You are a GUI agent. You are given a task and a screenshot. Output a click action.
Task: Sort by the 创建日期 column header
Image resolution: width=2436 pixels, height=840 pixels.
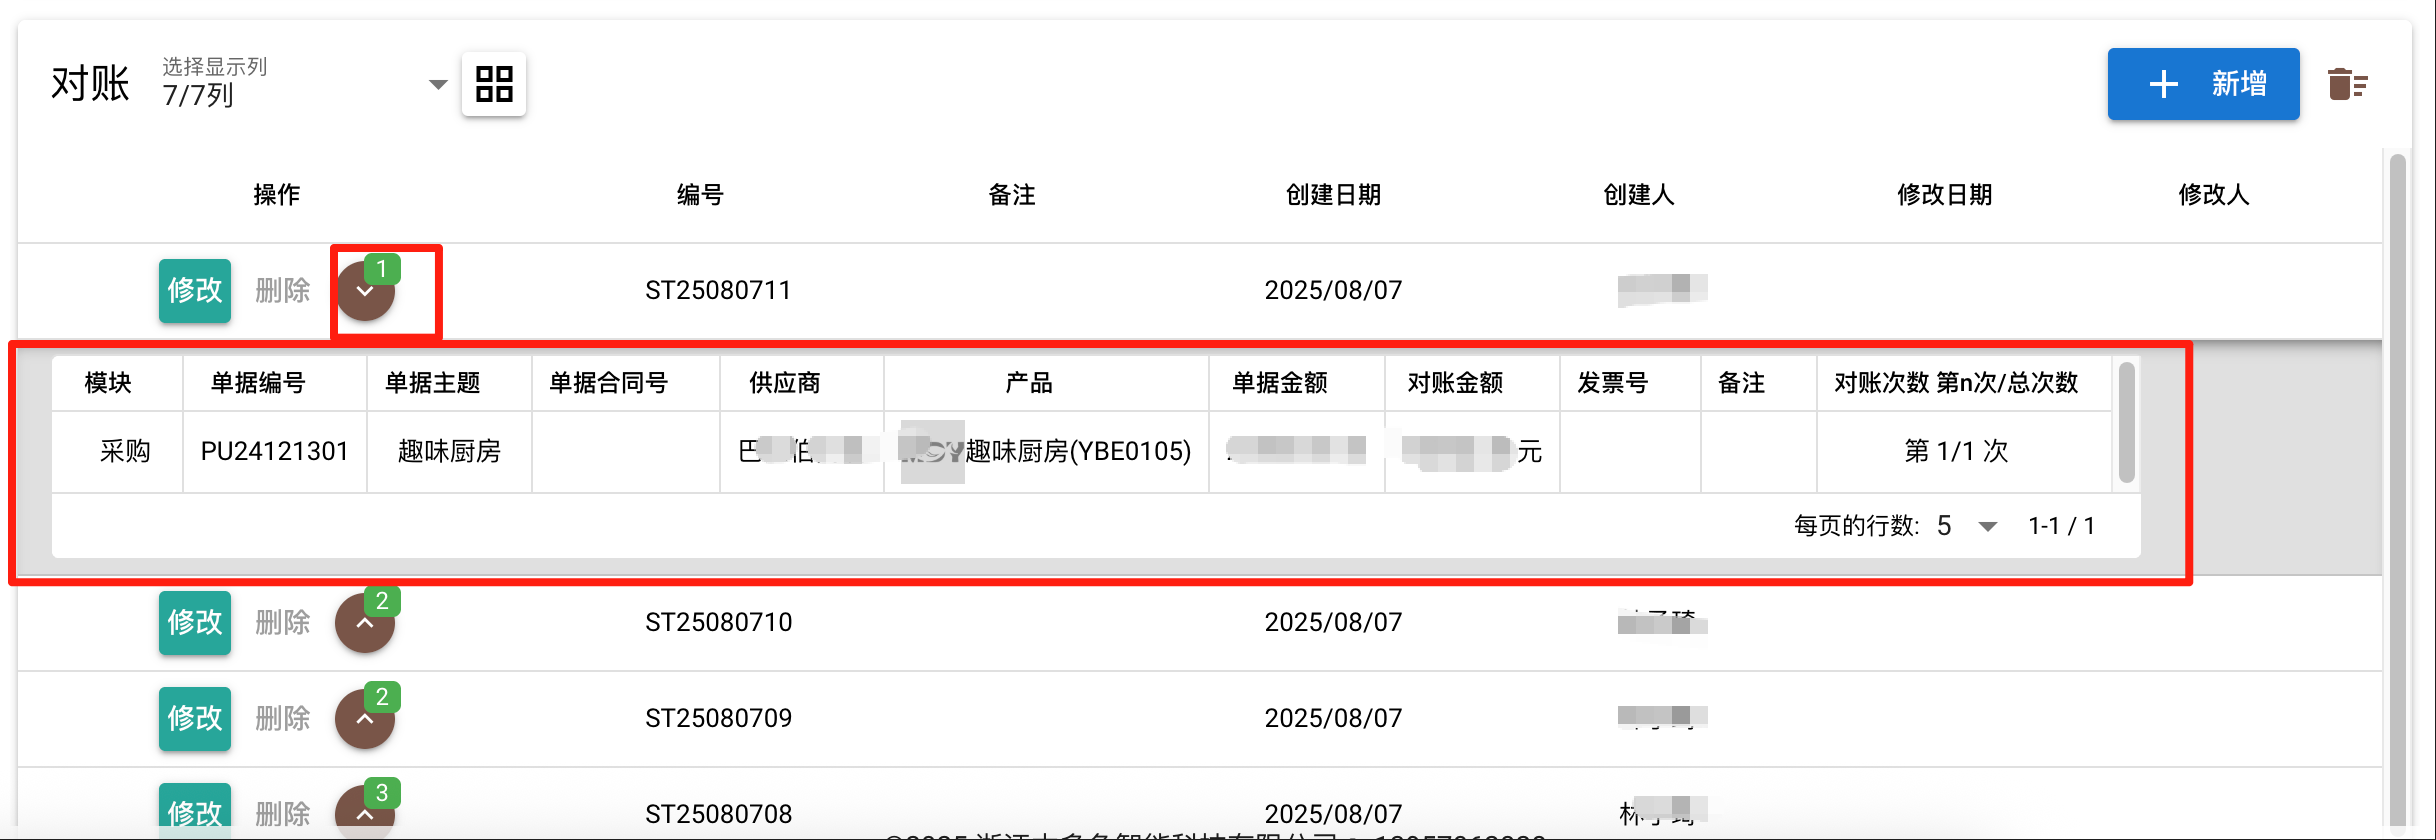click(1333, 195)
